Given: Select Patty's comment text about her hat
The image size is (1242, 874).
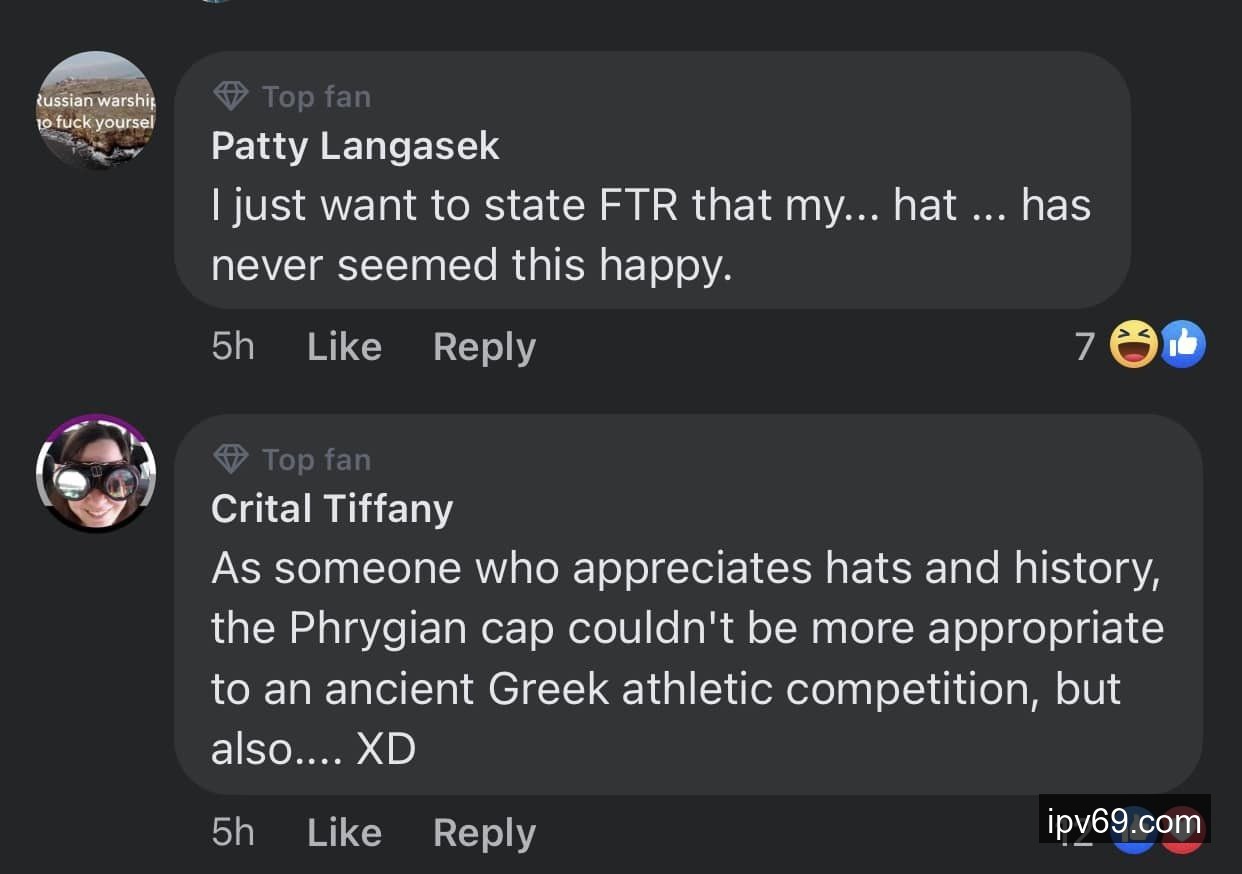Looking at the screenshot, I should [x=650, y=235].
